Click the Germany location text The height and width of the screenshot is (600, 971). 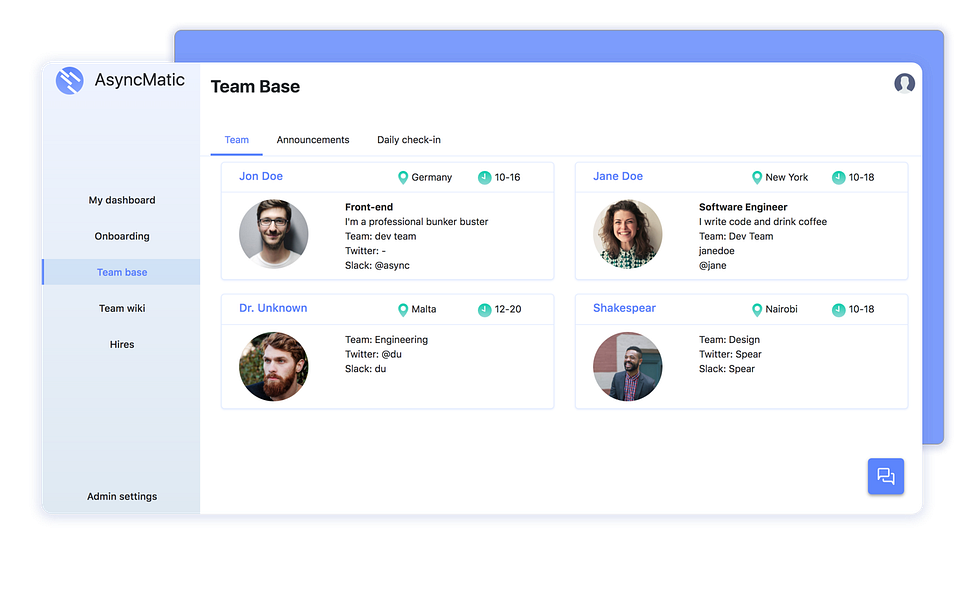(432, 178)
